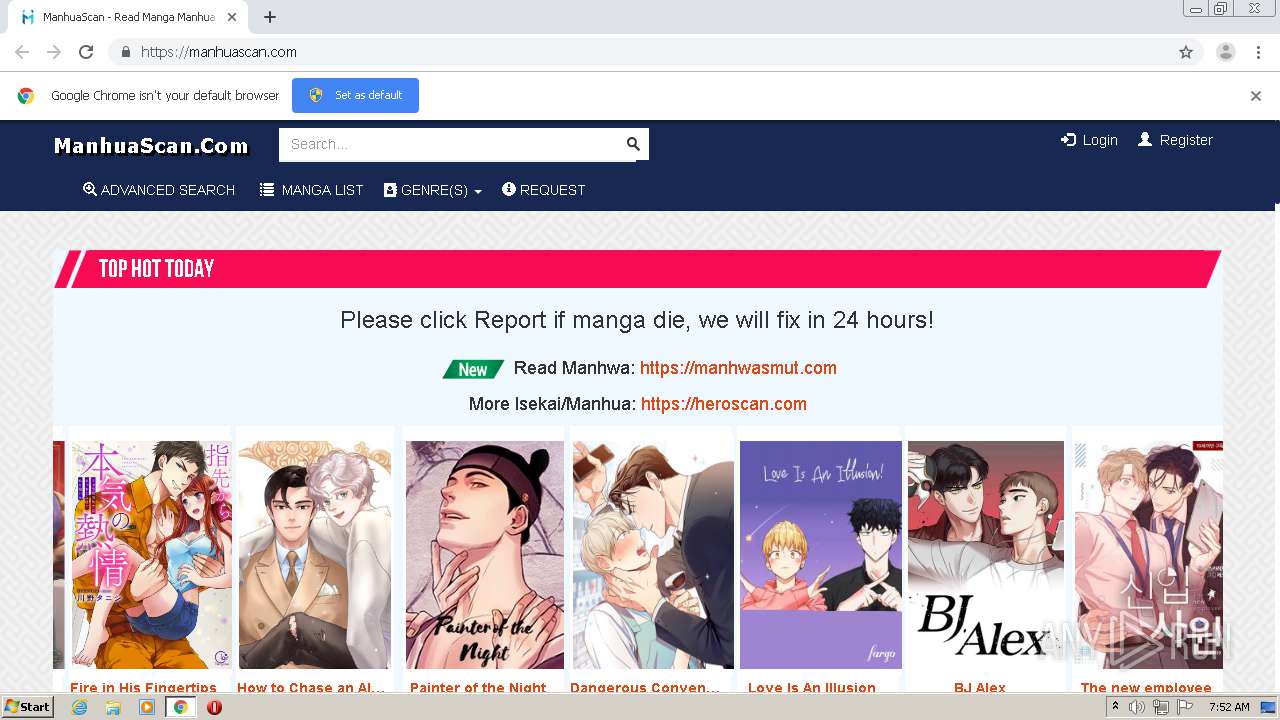Reload the page with refresh icon
This screenshot has width=1280, height=720.
(x=86, y=52)
